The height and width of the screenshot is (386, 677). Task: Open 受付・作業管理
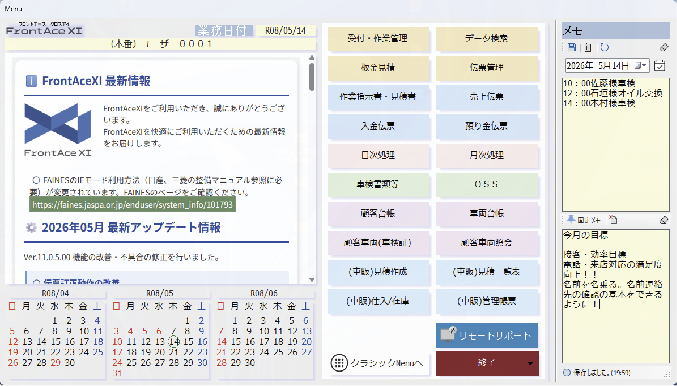(x=378, y=38)
